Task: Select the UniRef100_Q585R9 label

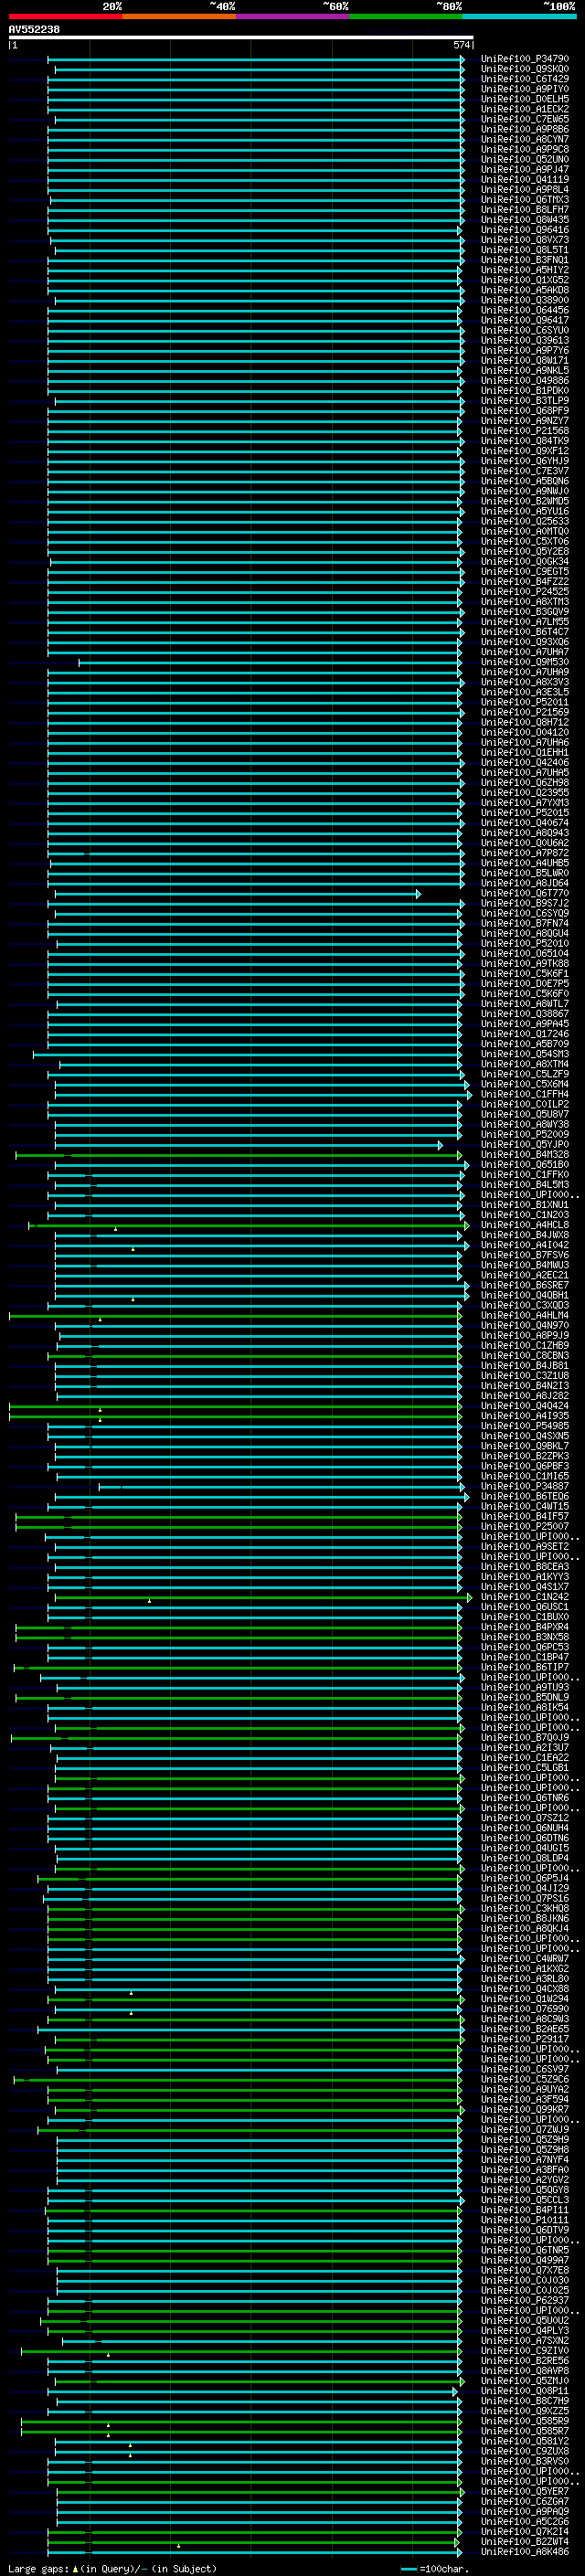Action: pos(524,2420)
